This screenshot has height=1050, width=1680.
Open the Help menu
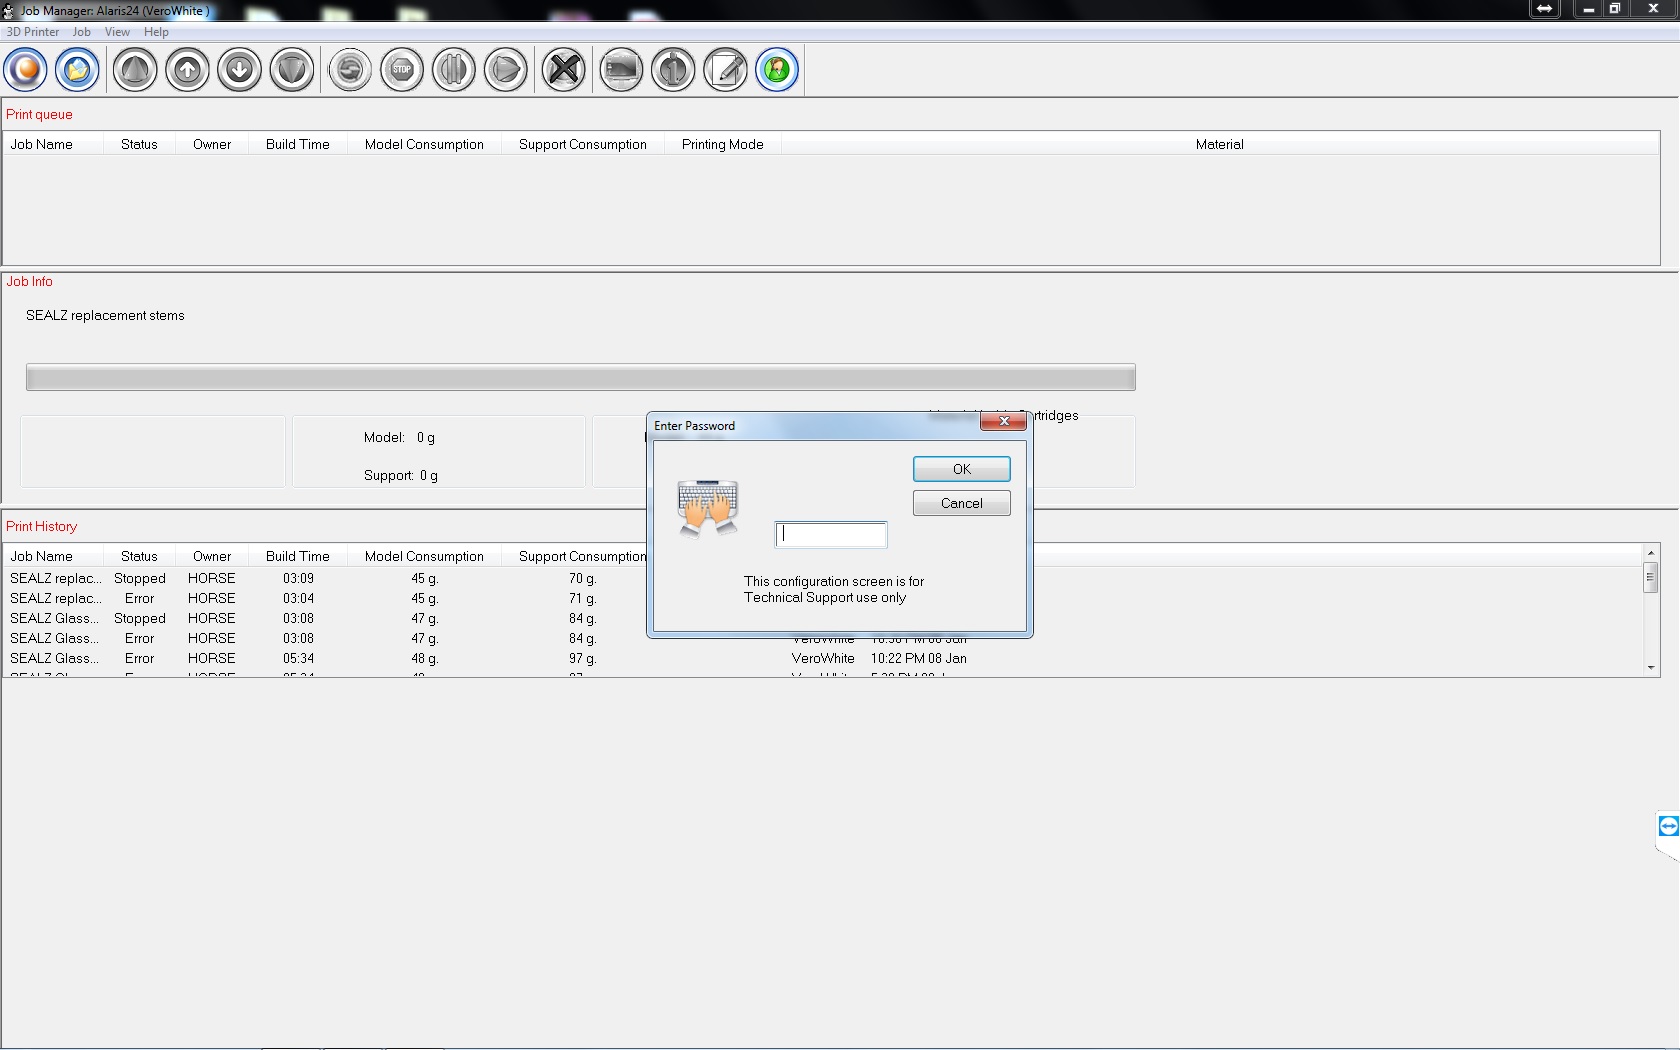tap(156, 32)
